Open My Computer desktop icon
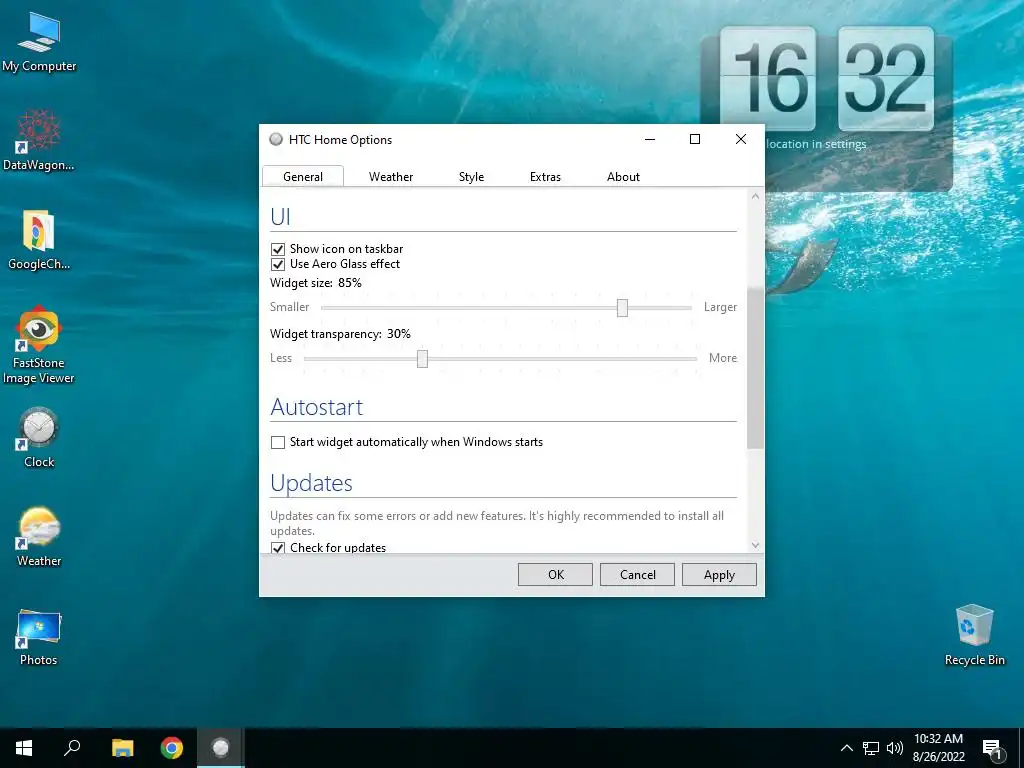Image resolution: width=1024 pixels, height=768 pixels. [x=39, y=42]
